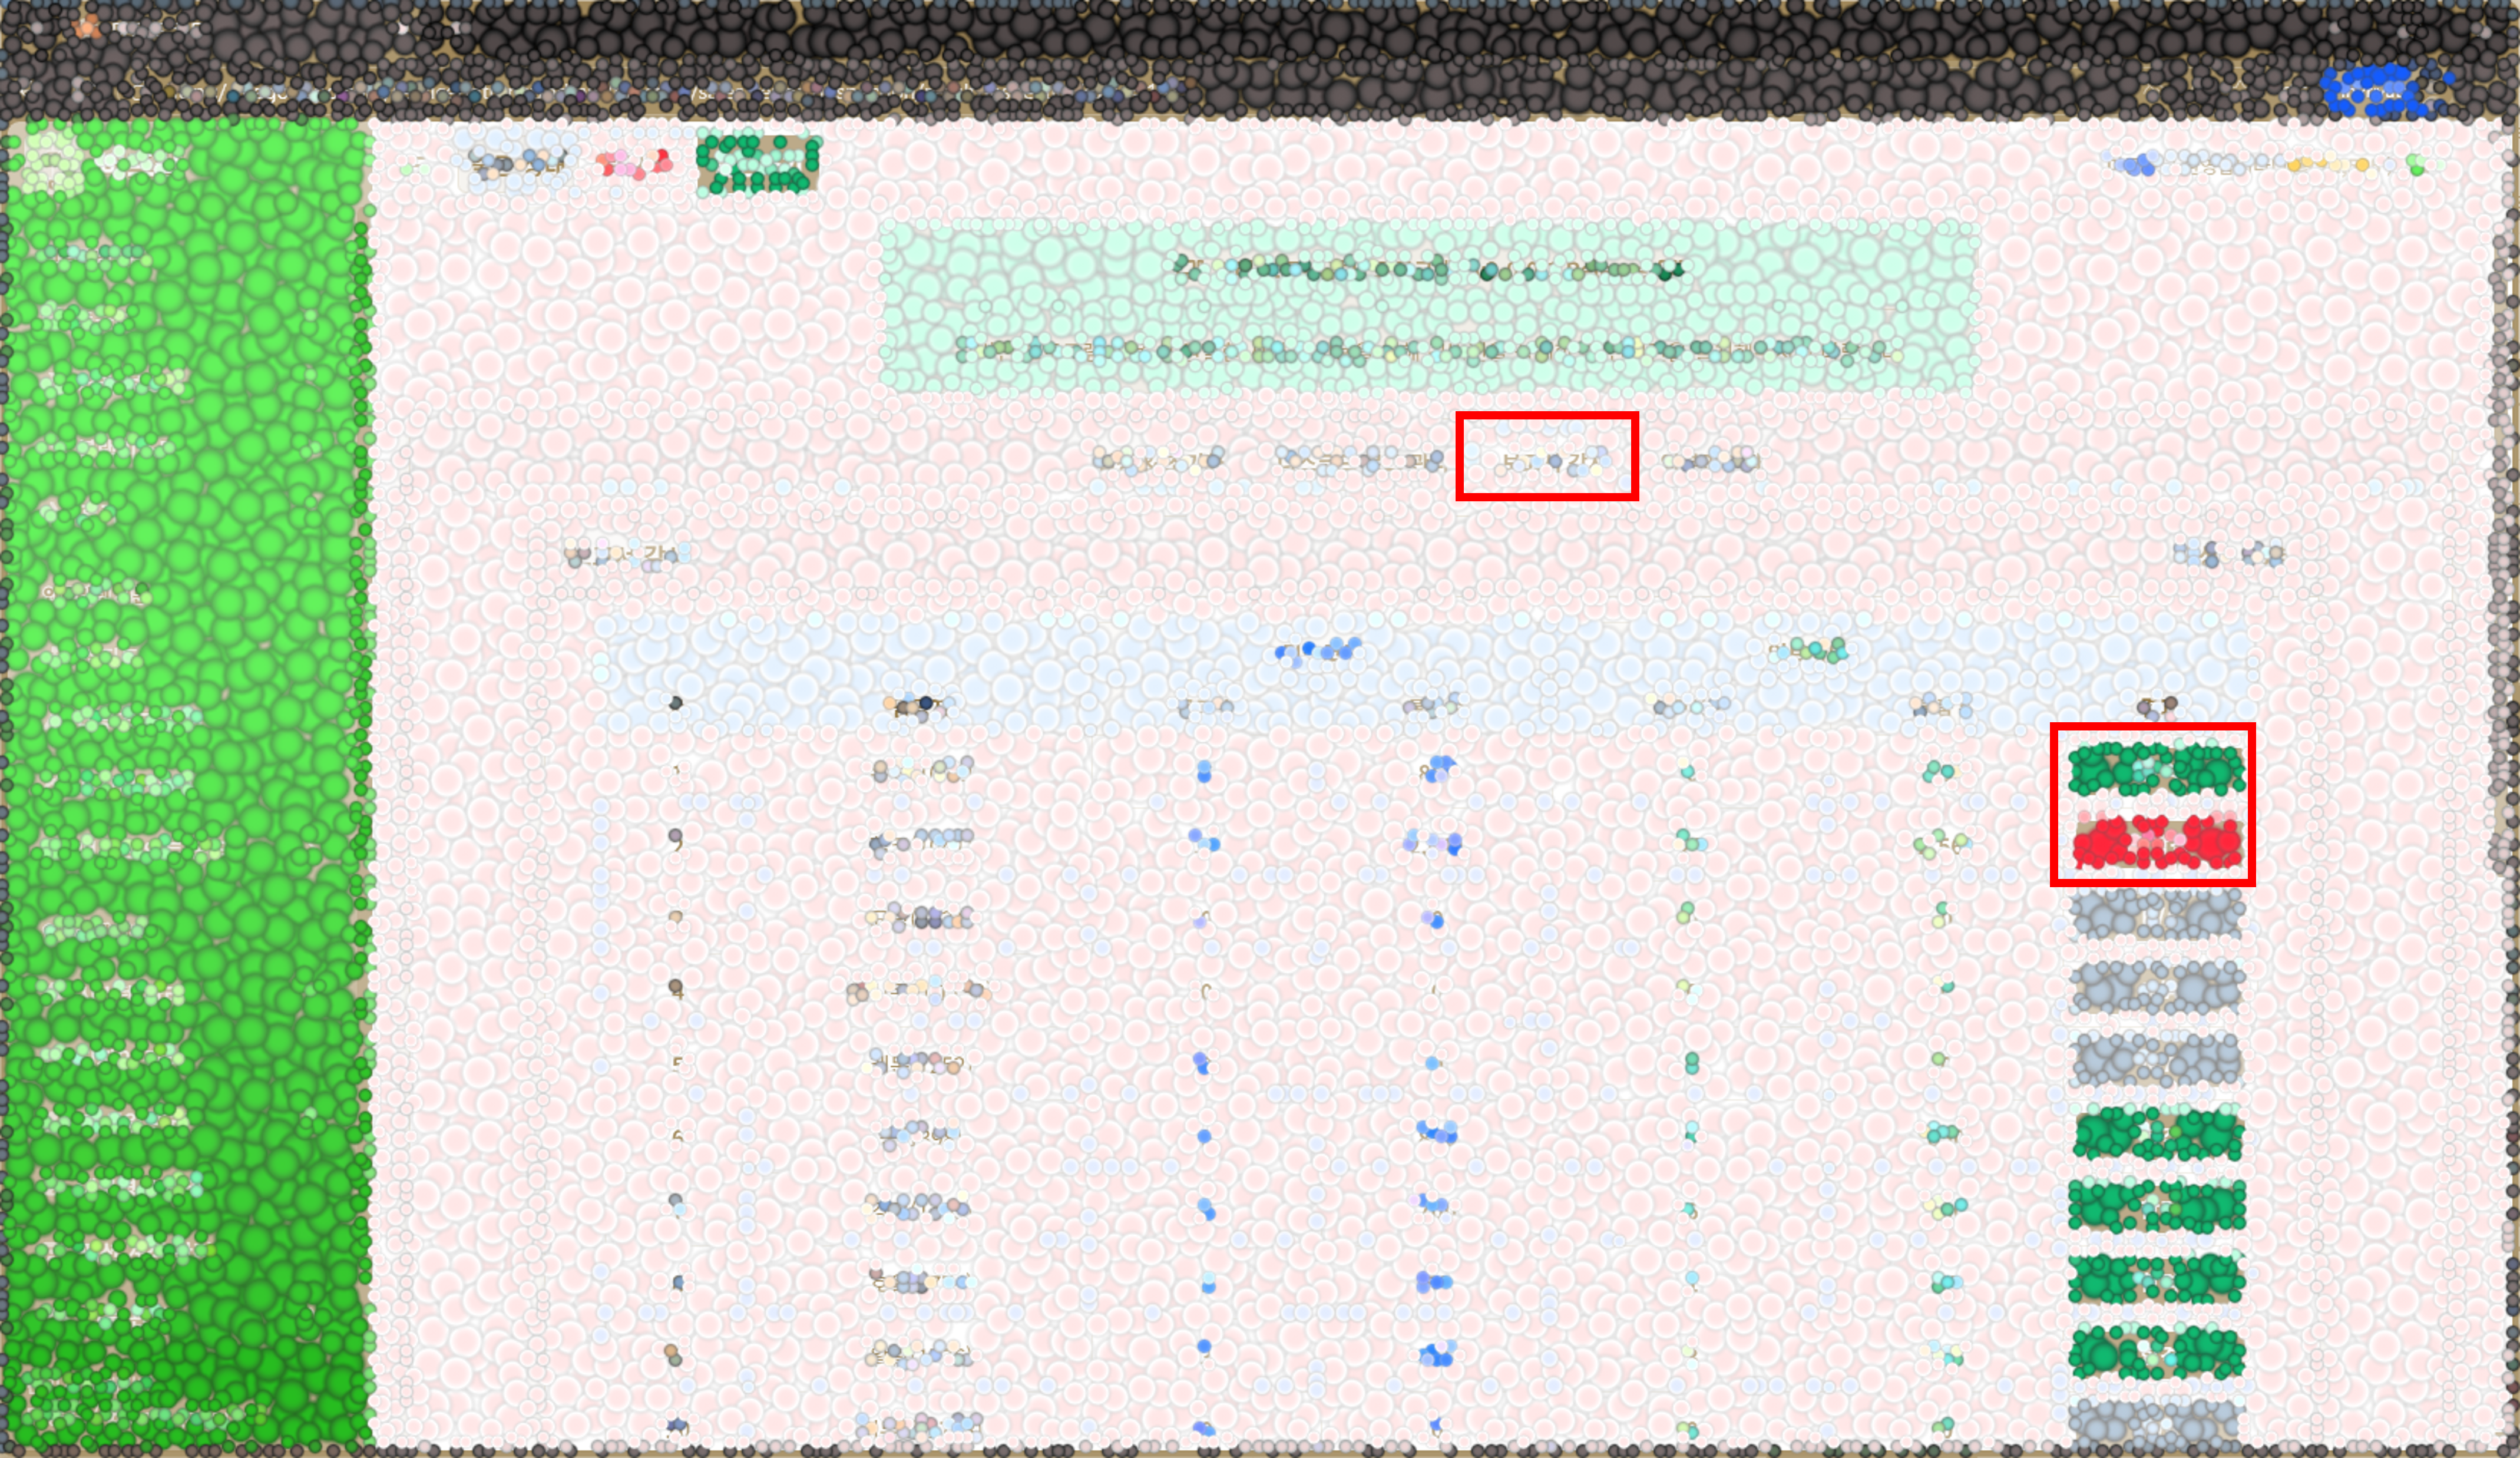Click the blue column group header in the table

point(1318,652)
